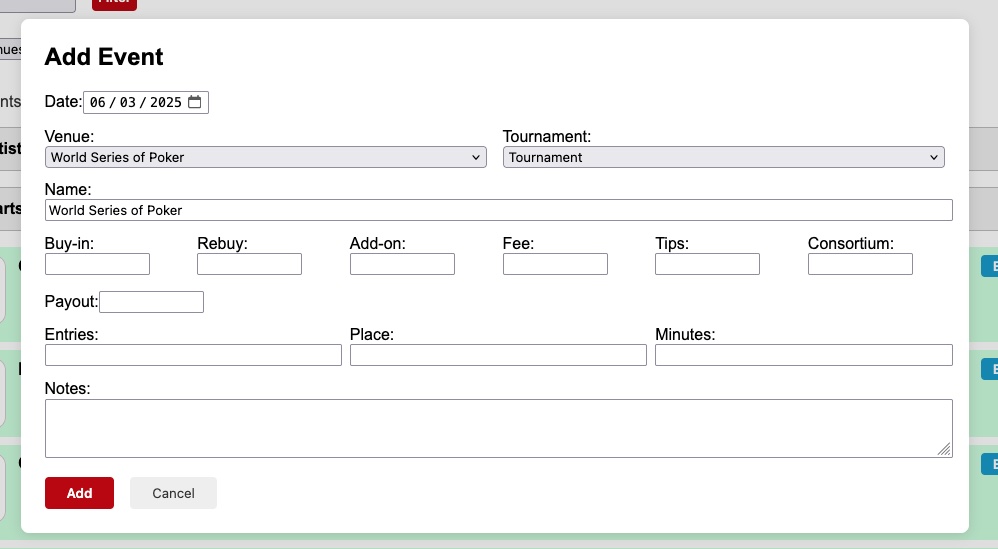
Task: Click into the Add-on field
Action: tap(402, 264)
